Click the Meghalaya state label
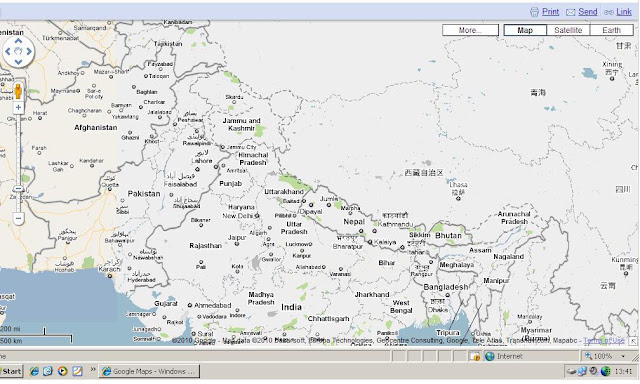 (x=457, y=265)
